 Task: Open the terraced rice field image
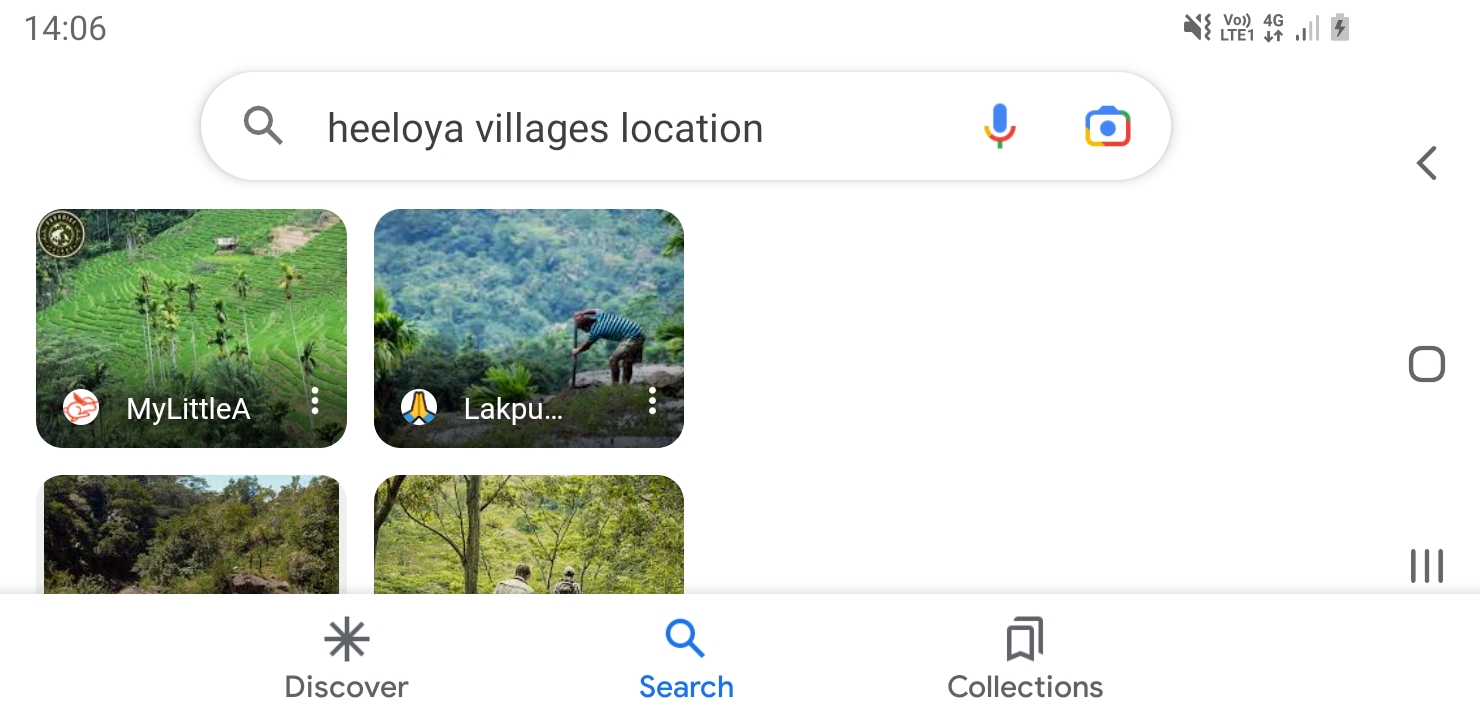click(x=191, y=300)
